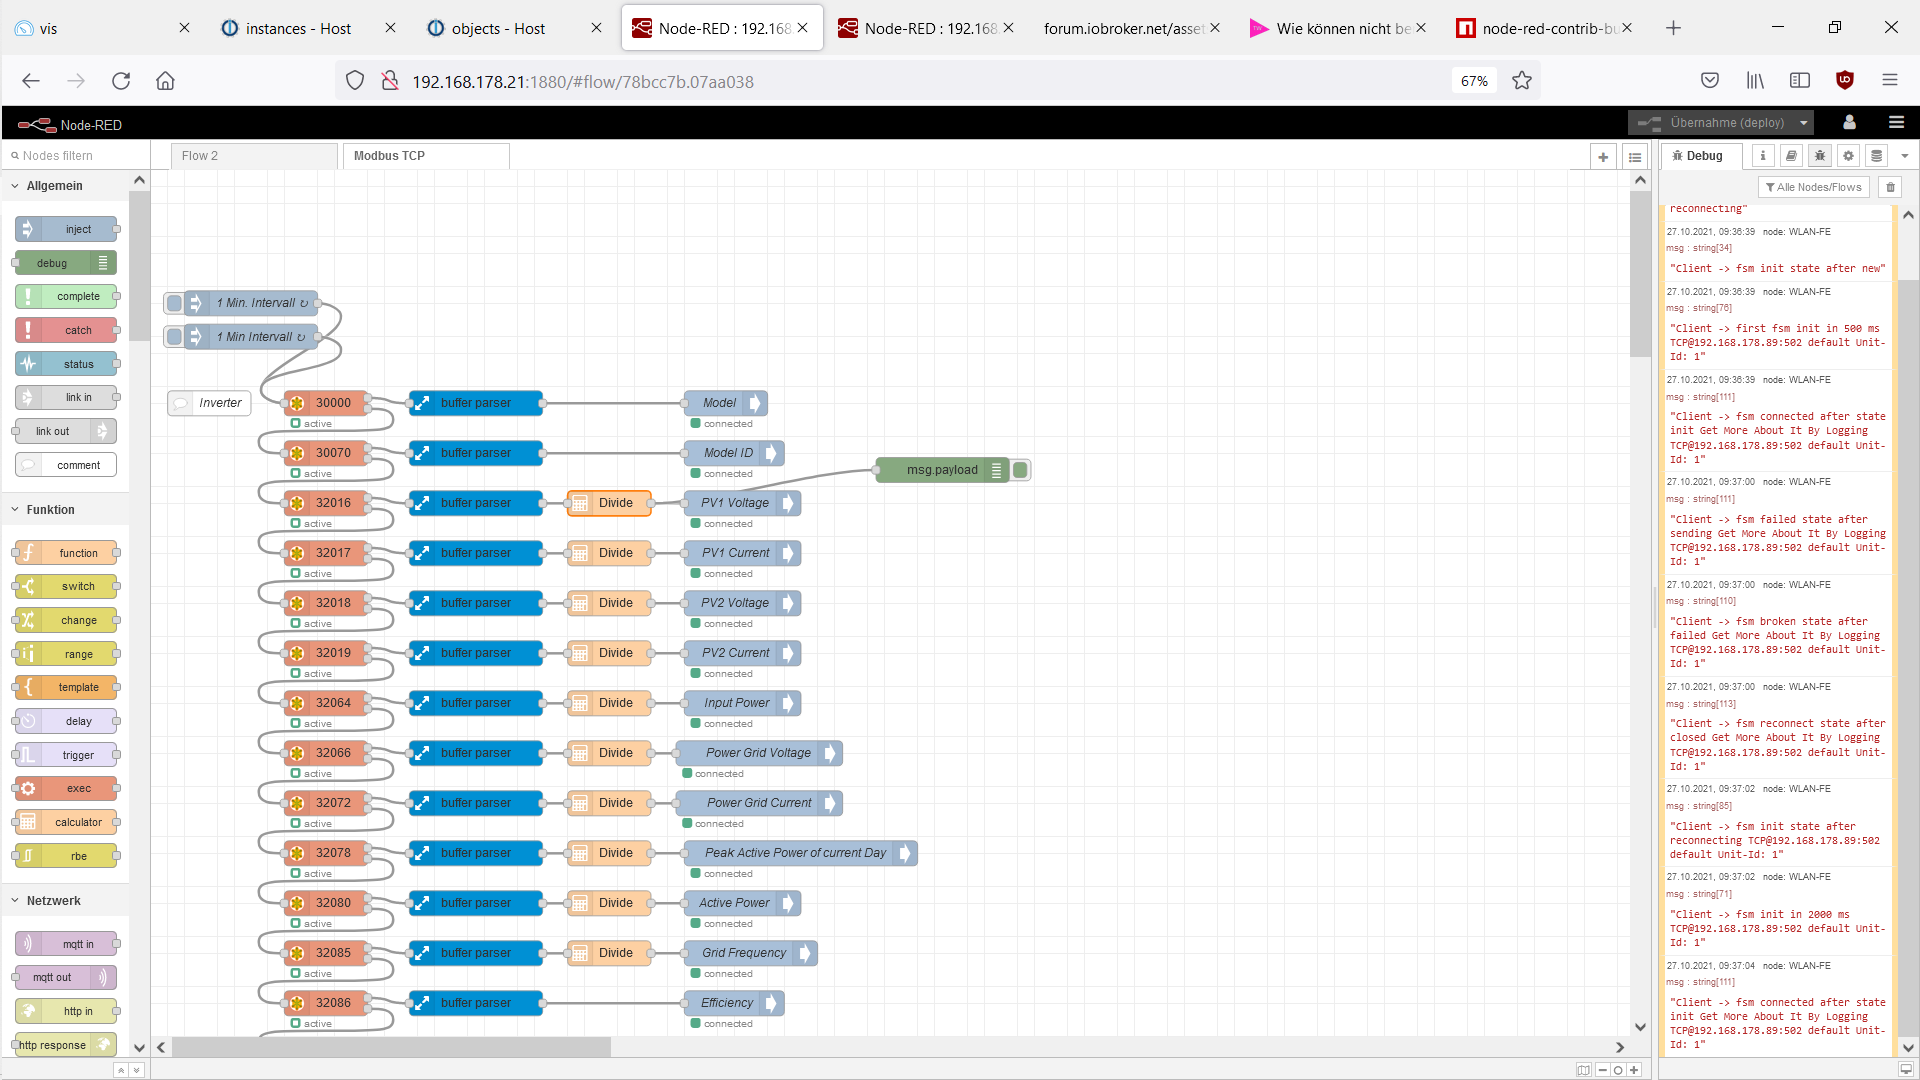
Task: Pick the calculator node in palette
Action: coord(66,822)
